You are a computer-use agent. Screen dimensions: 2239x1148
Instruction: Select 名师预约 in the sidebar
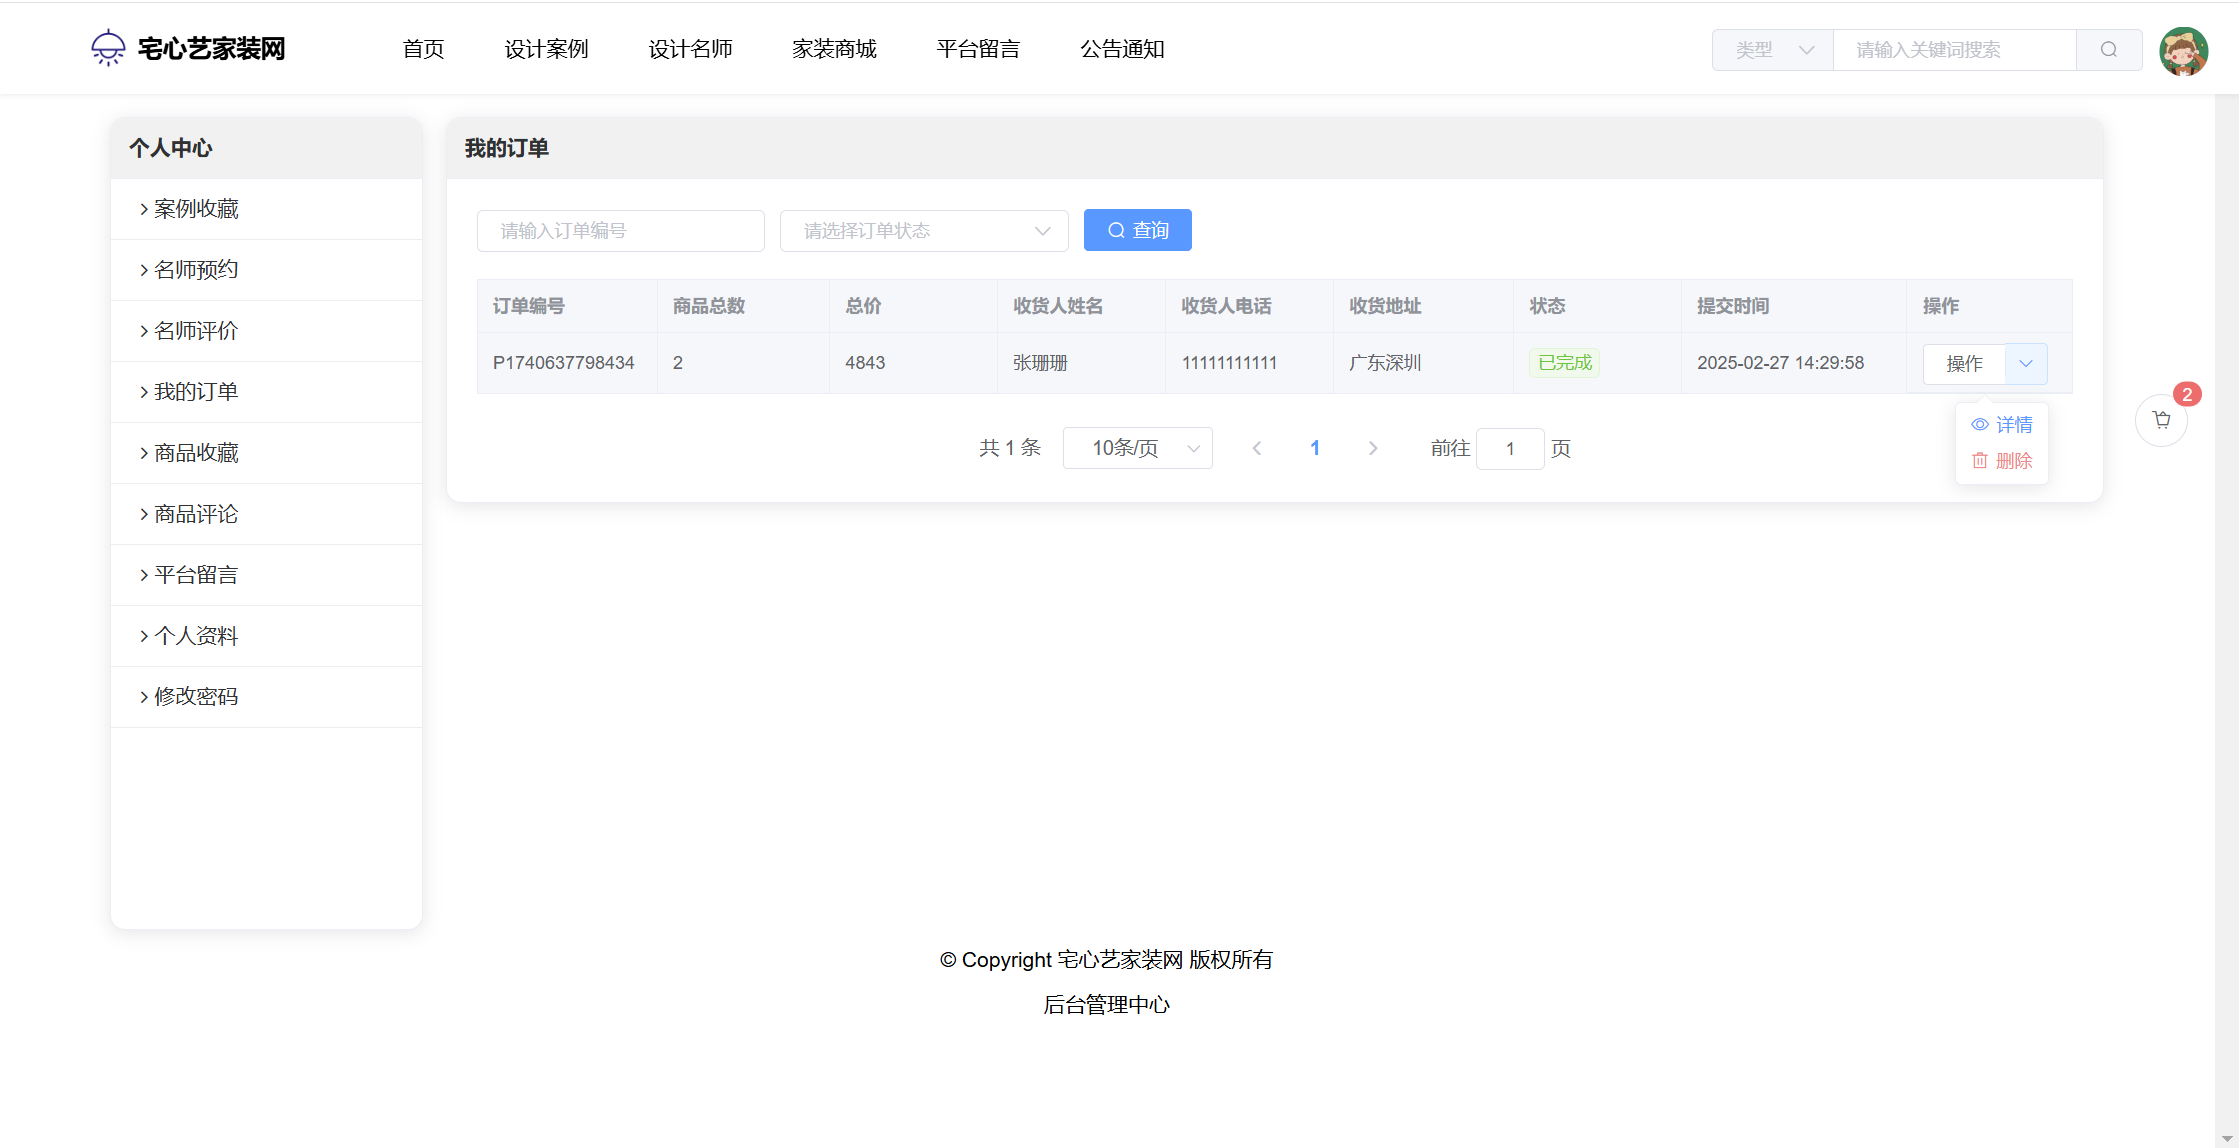[196, 270]
